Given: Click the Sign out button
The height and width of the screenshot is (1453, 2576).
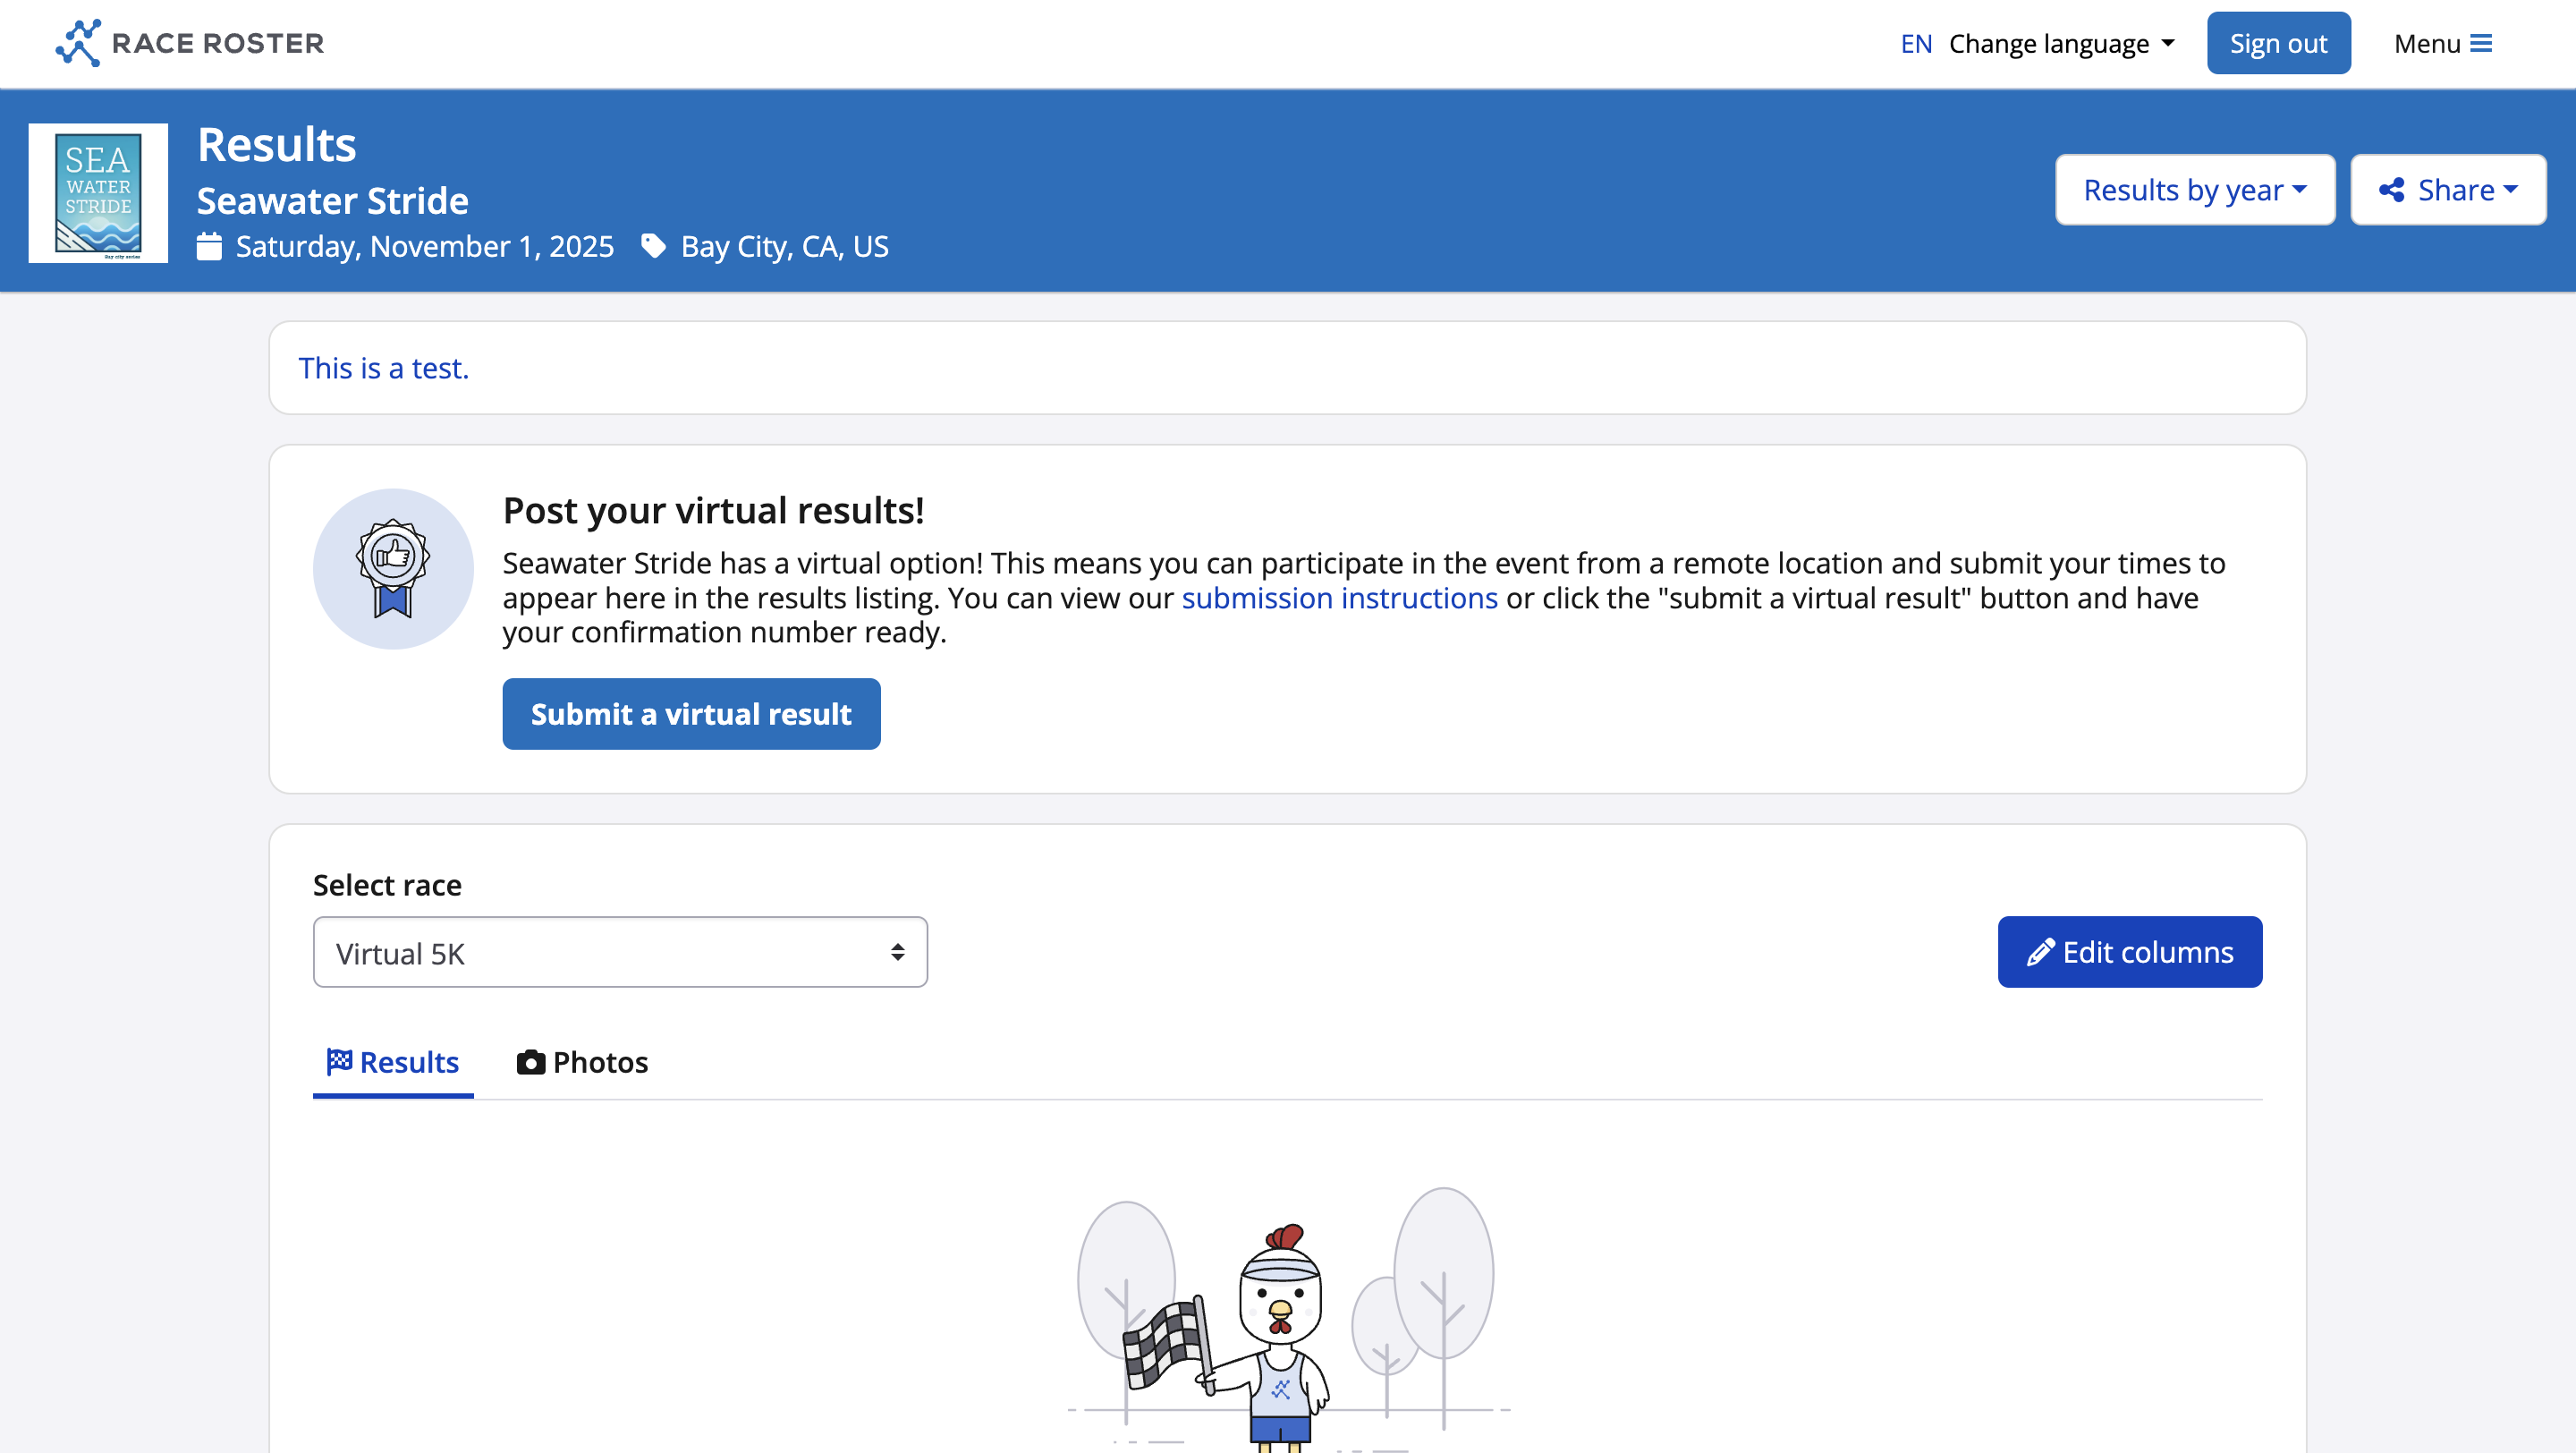Looking at the screenshot, I should click(2277, 44).
